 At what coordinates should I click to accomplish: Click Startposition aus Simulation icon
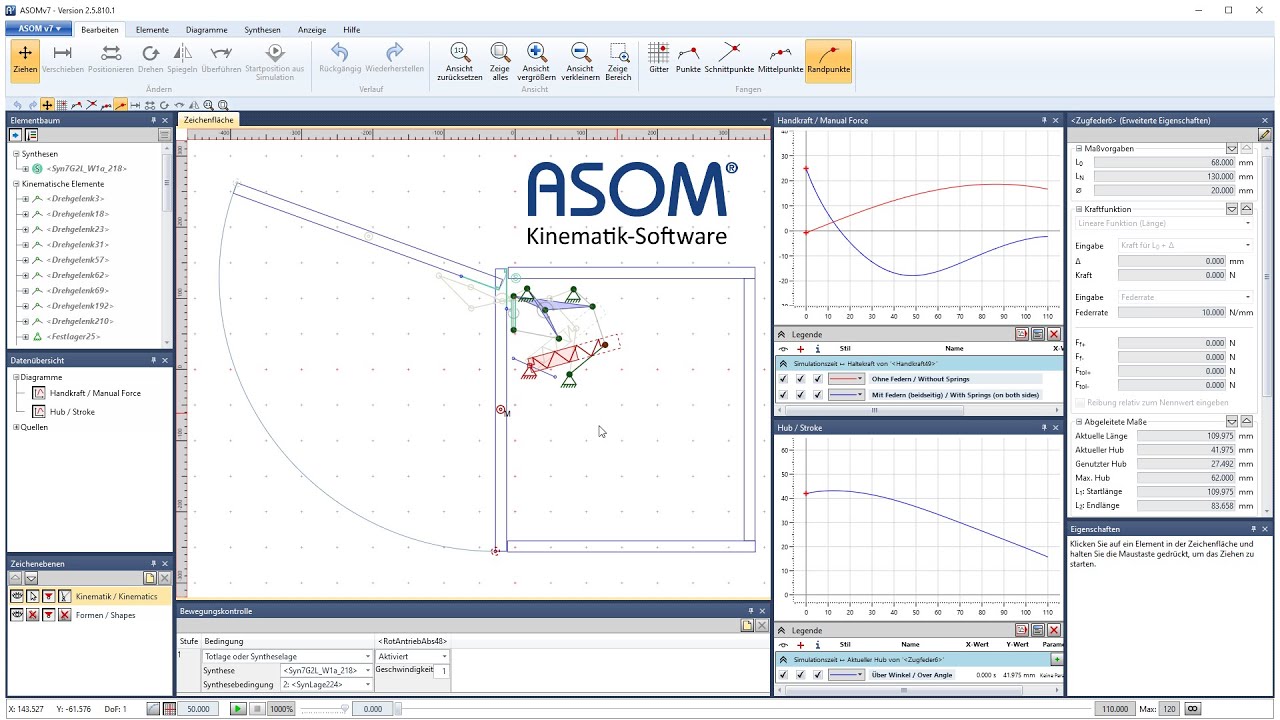point(275,61)
